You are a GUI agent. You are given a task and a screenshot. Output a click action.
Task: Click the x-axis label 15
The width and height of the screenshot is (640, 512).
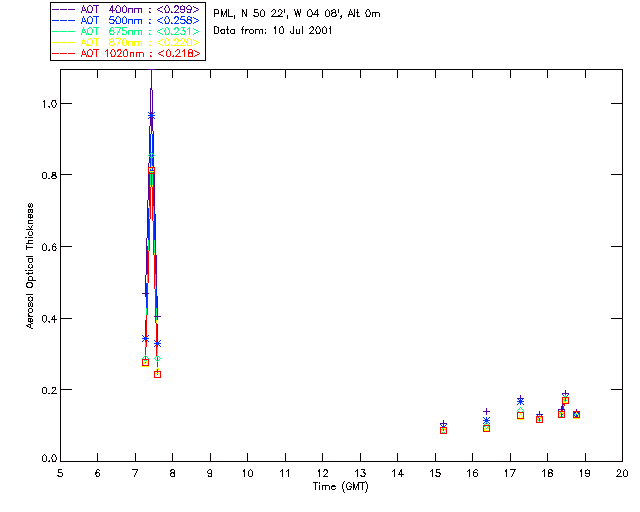click(435, 473)
